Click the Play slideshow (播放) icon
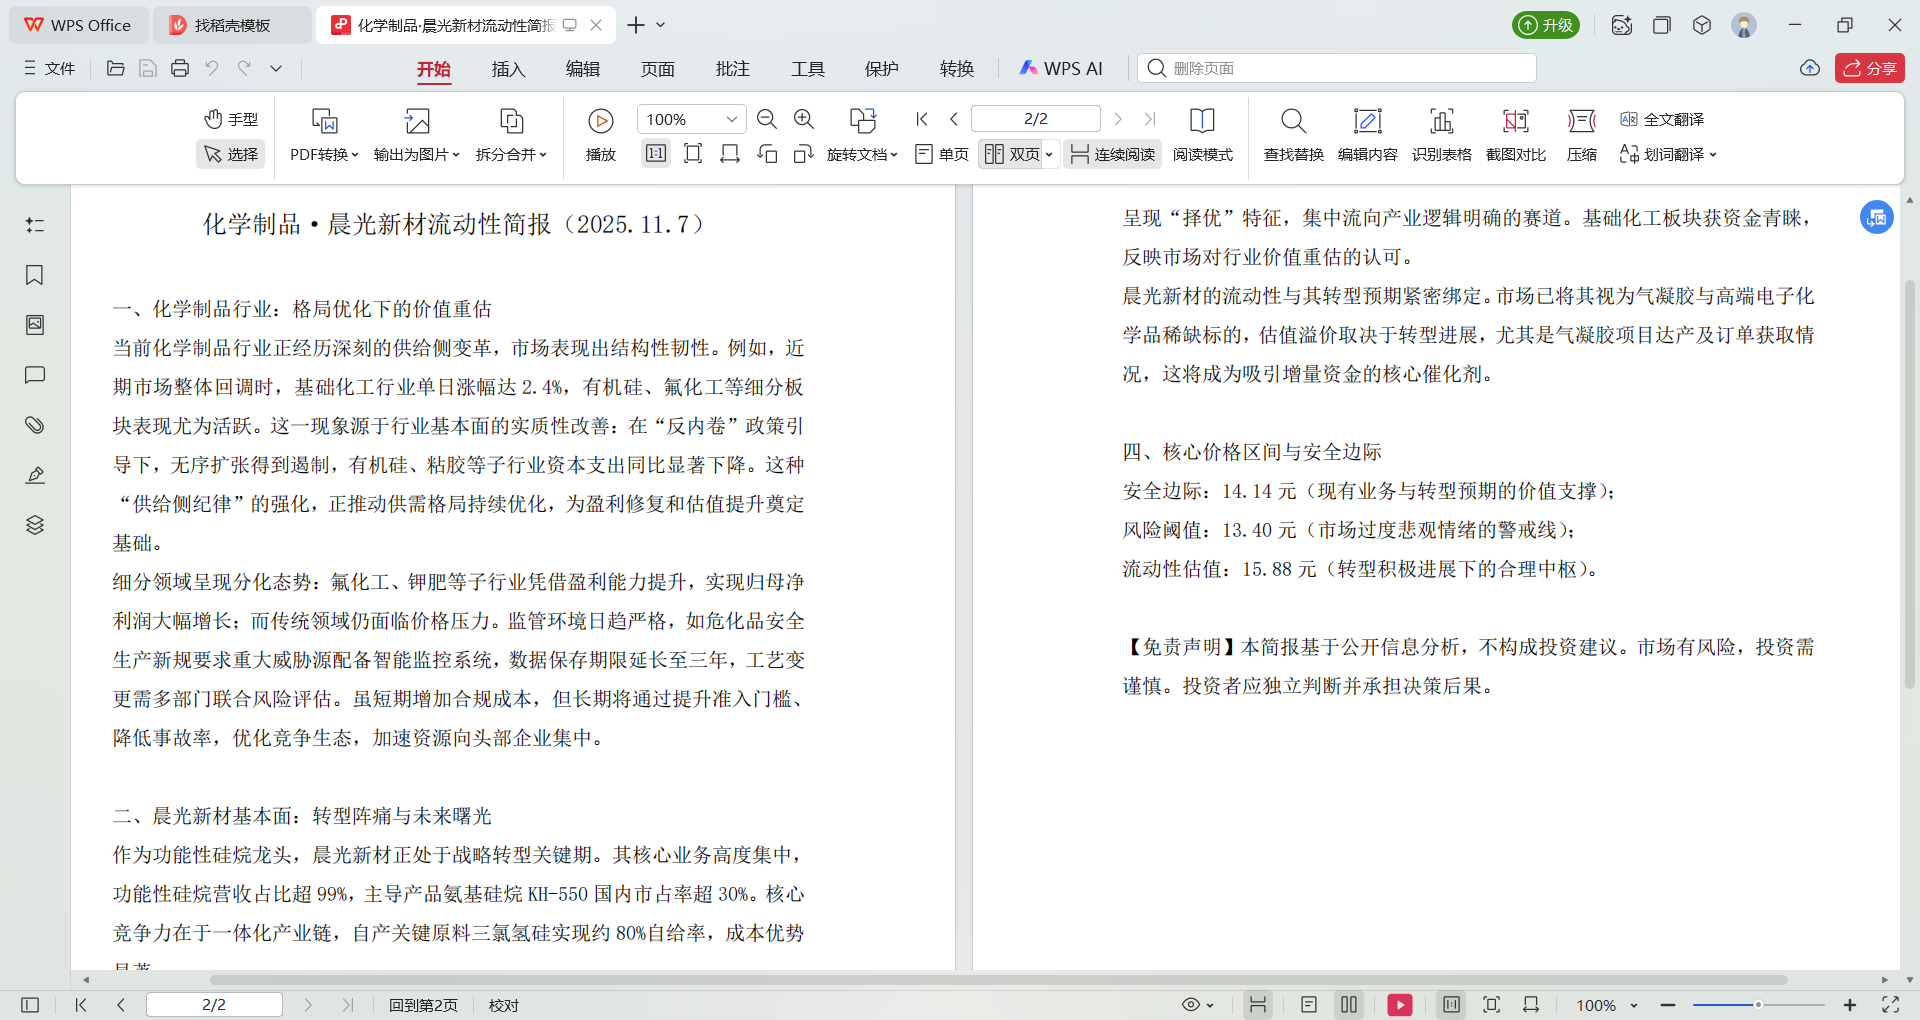 coord(600,122)
